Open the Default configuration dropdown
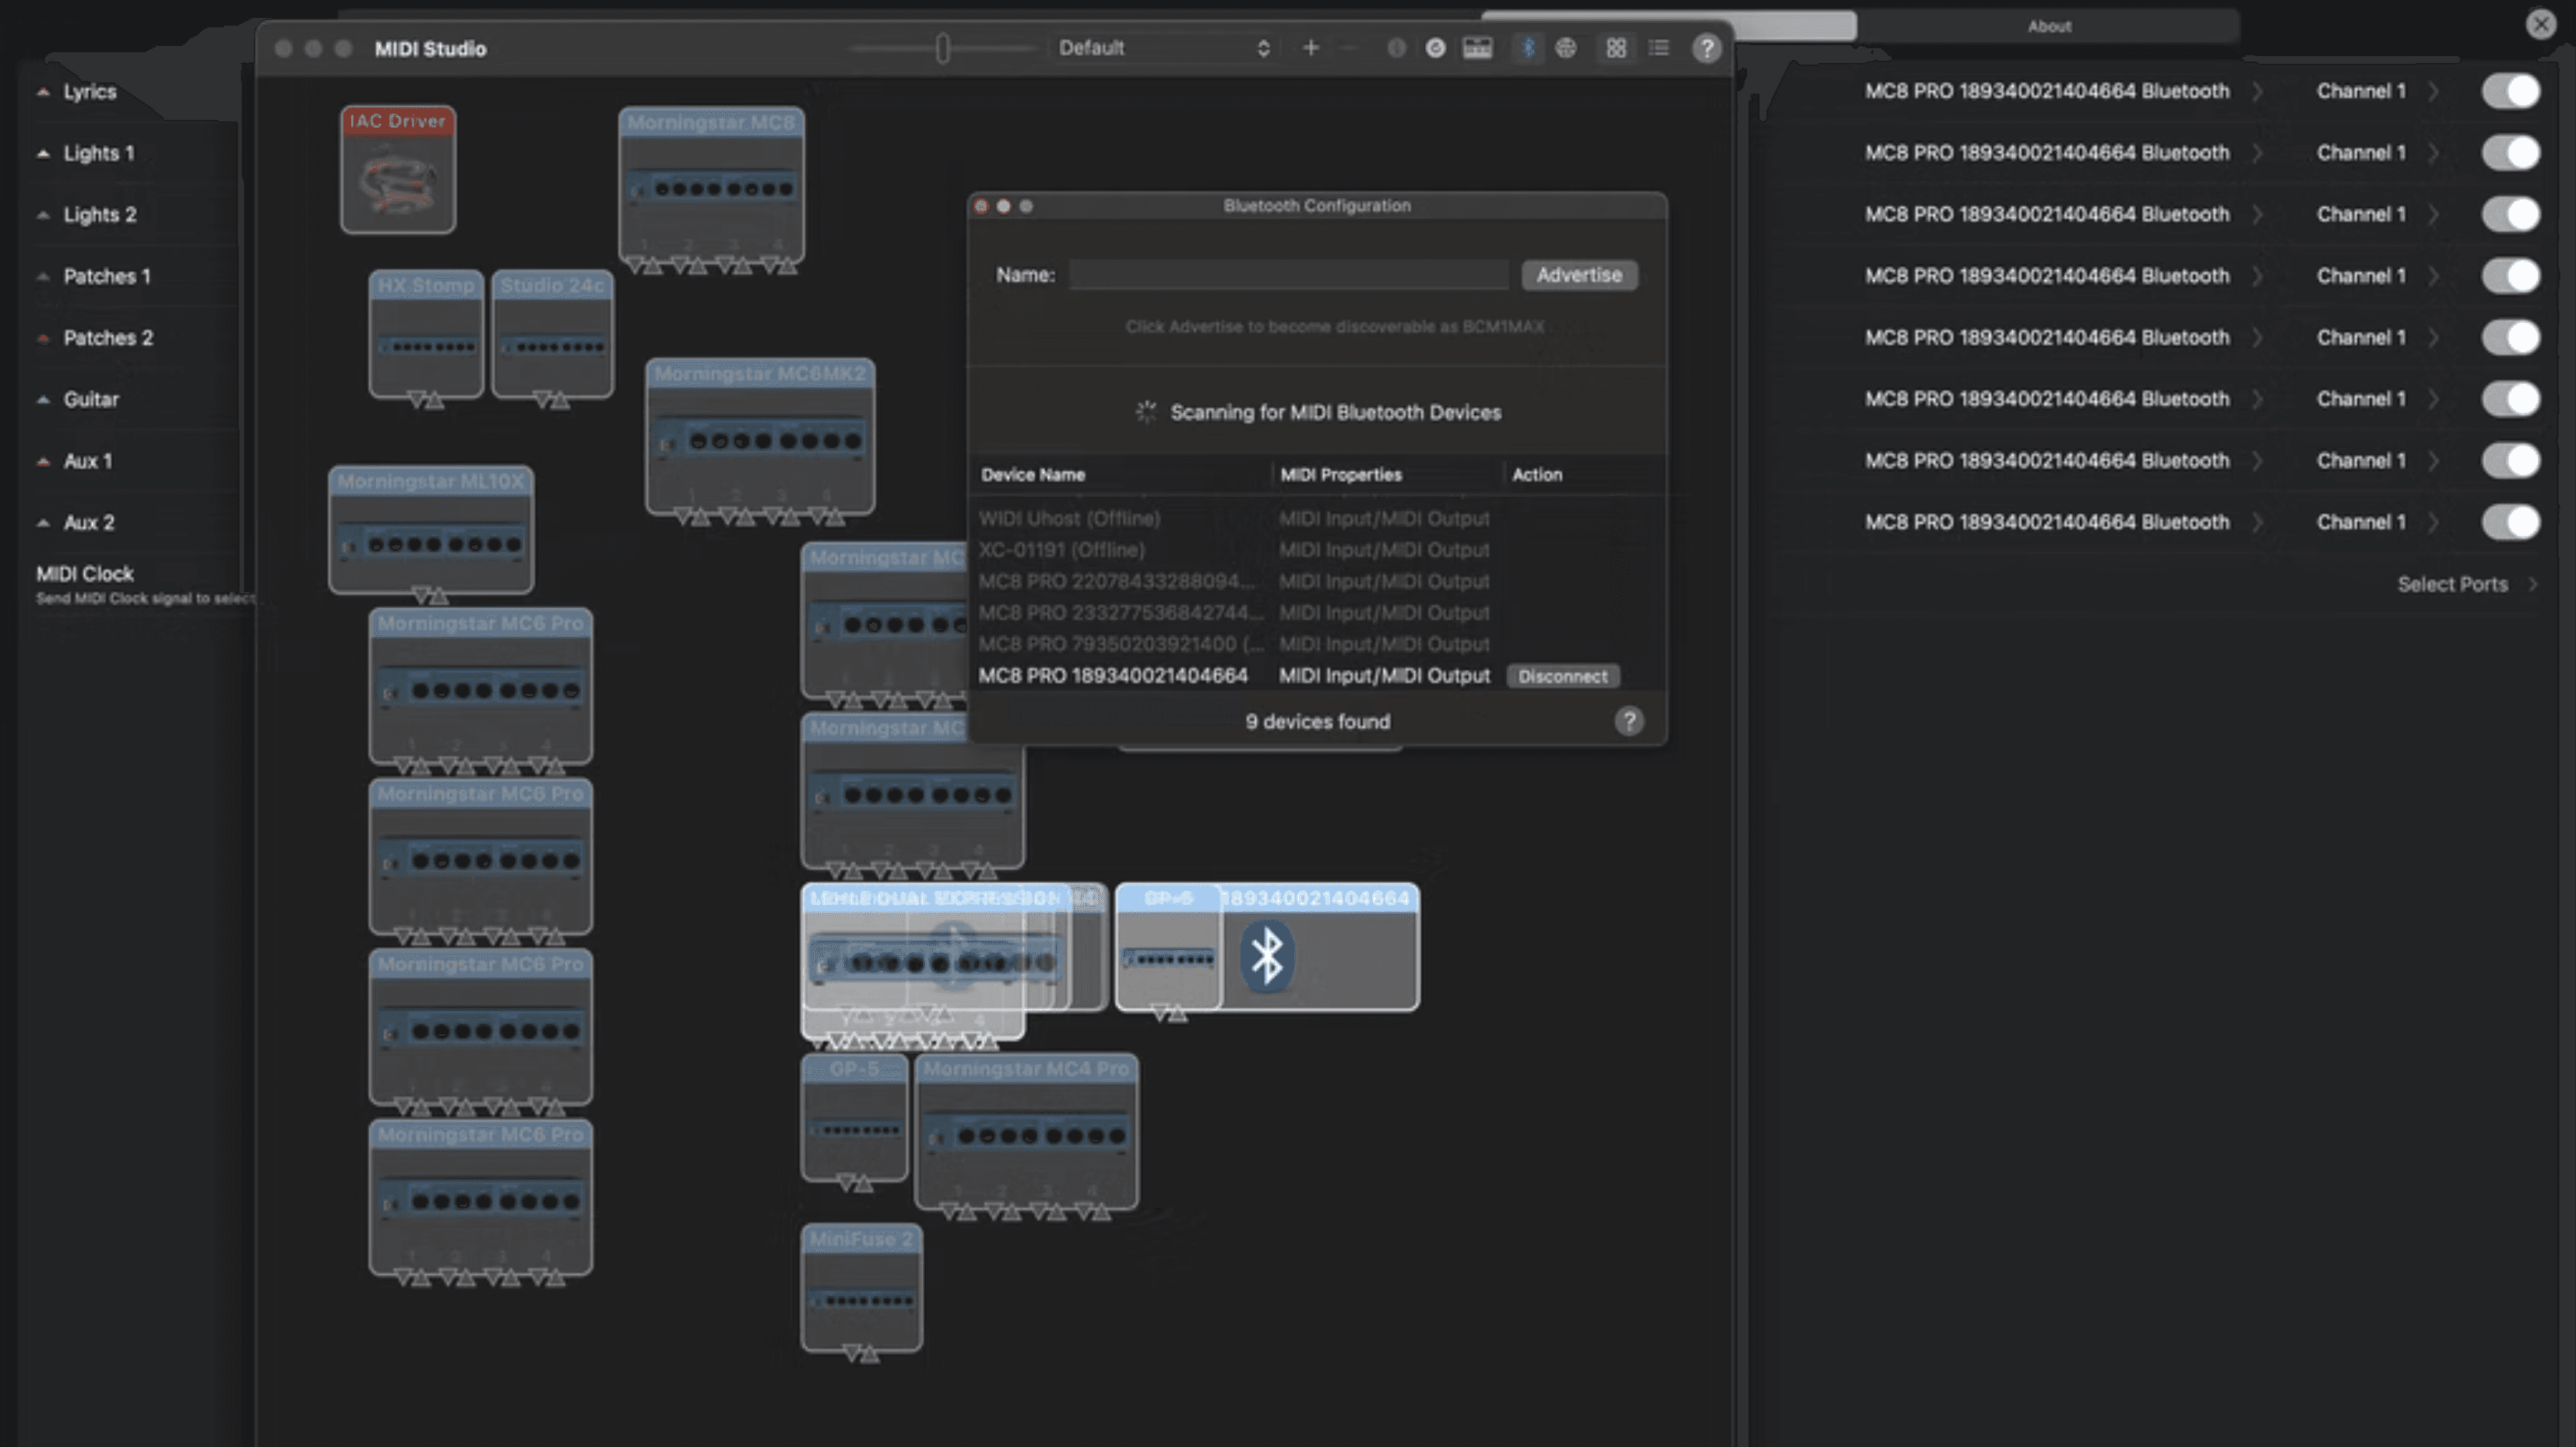2576x1447 pixels. click(1163, 48)
